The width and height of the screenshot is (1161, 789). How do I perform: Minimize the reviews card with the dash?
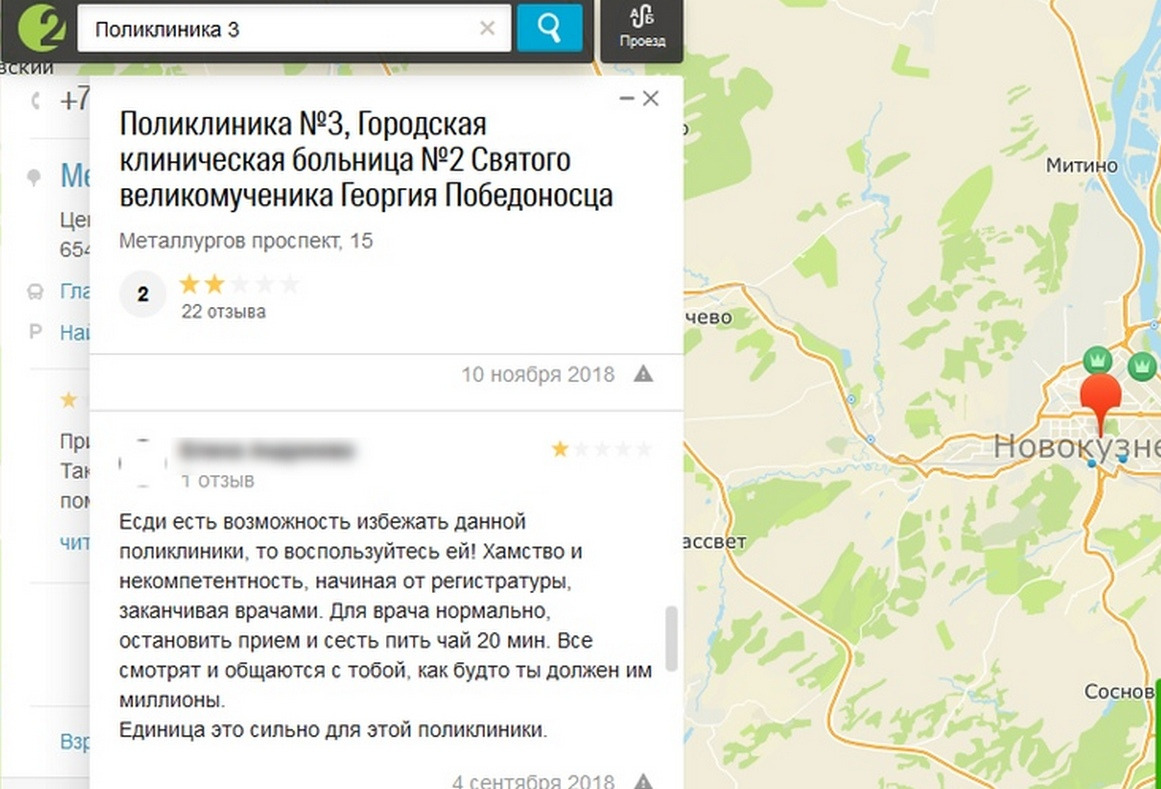point(626,98)
